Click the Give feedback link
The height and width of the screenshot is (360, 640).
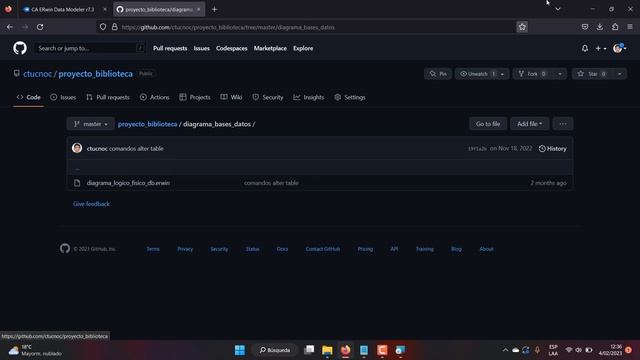tap(91, 204)
